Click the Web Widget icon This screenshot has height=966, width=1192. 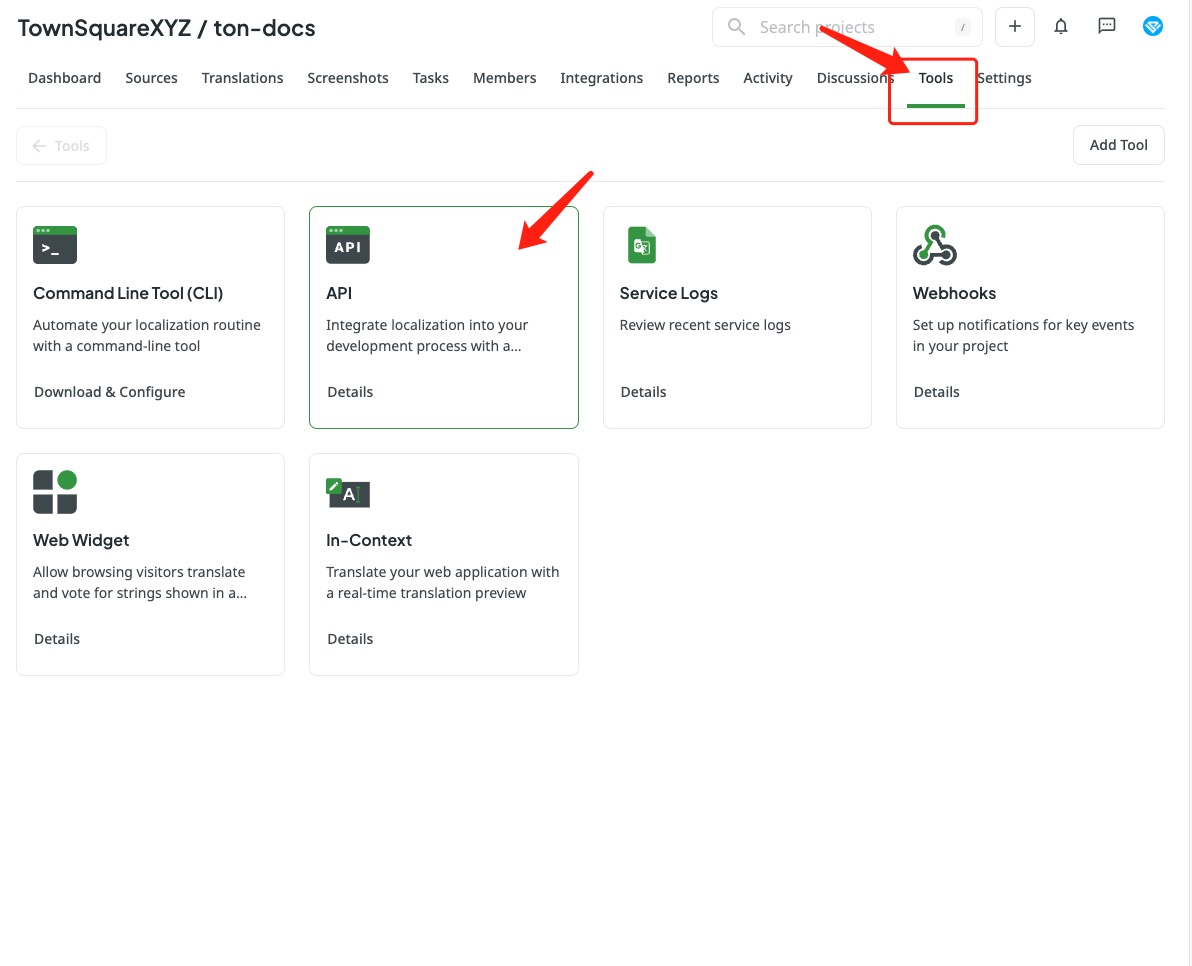pyautogui.click(x=55, y=492)
